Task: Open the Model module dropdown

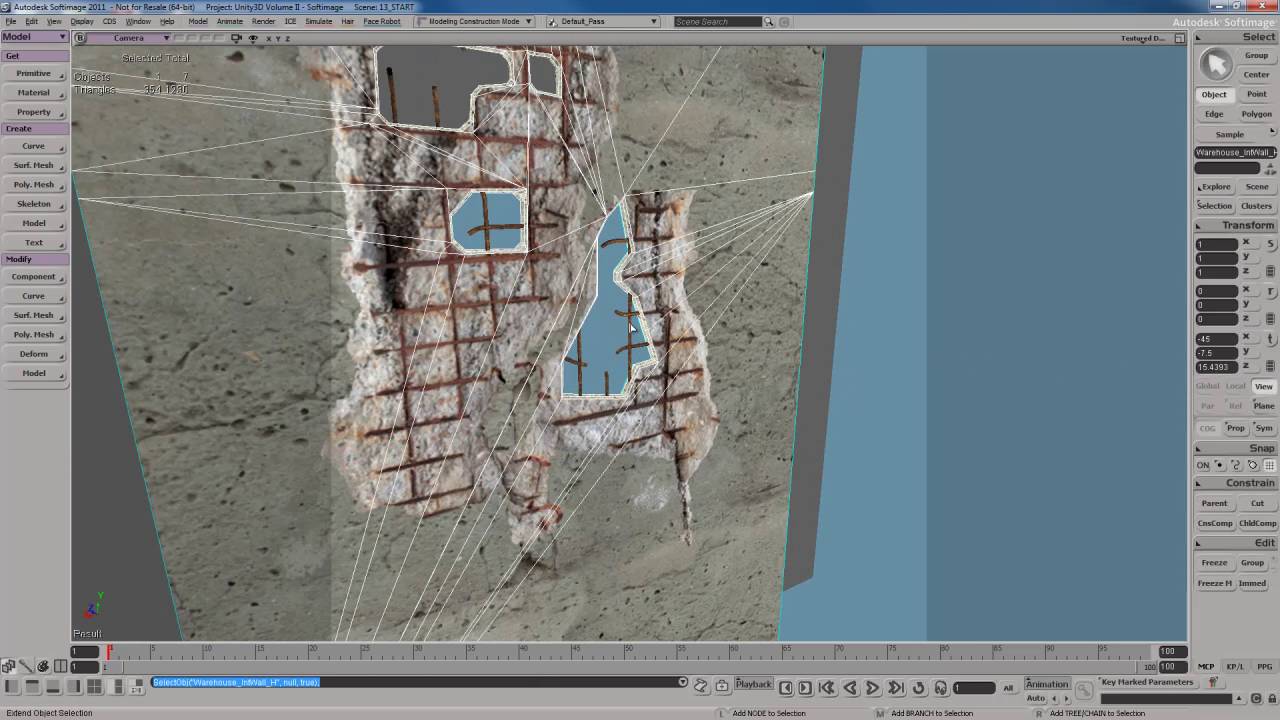Action: 34,37
